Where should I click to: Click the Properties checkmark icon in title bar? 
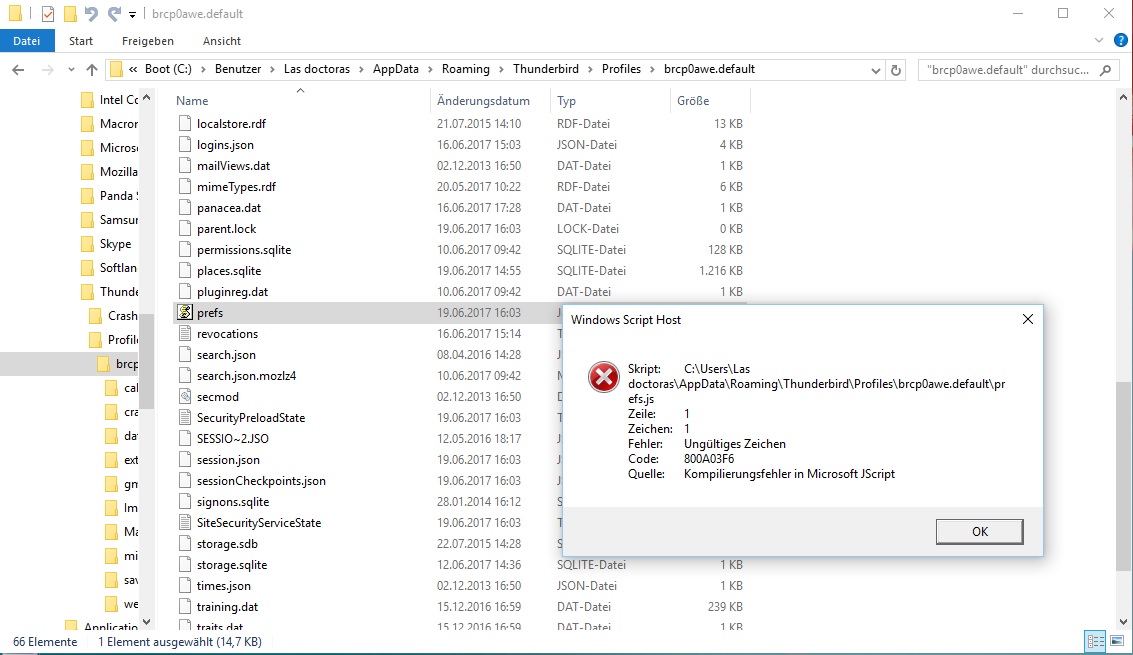(x=47, y=14)
